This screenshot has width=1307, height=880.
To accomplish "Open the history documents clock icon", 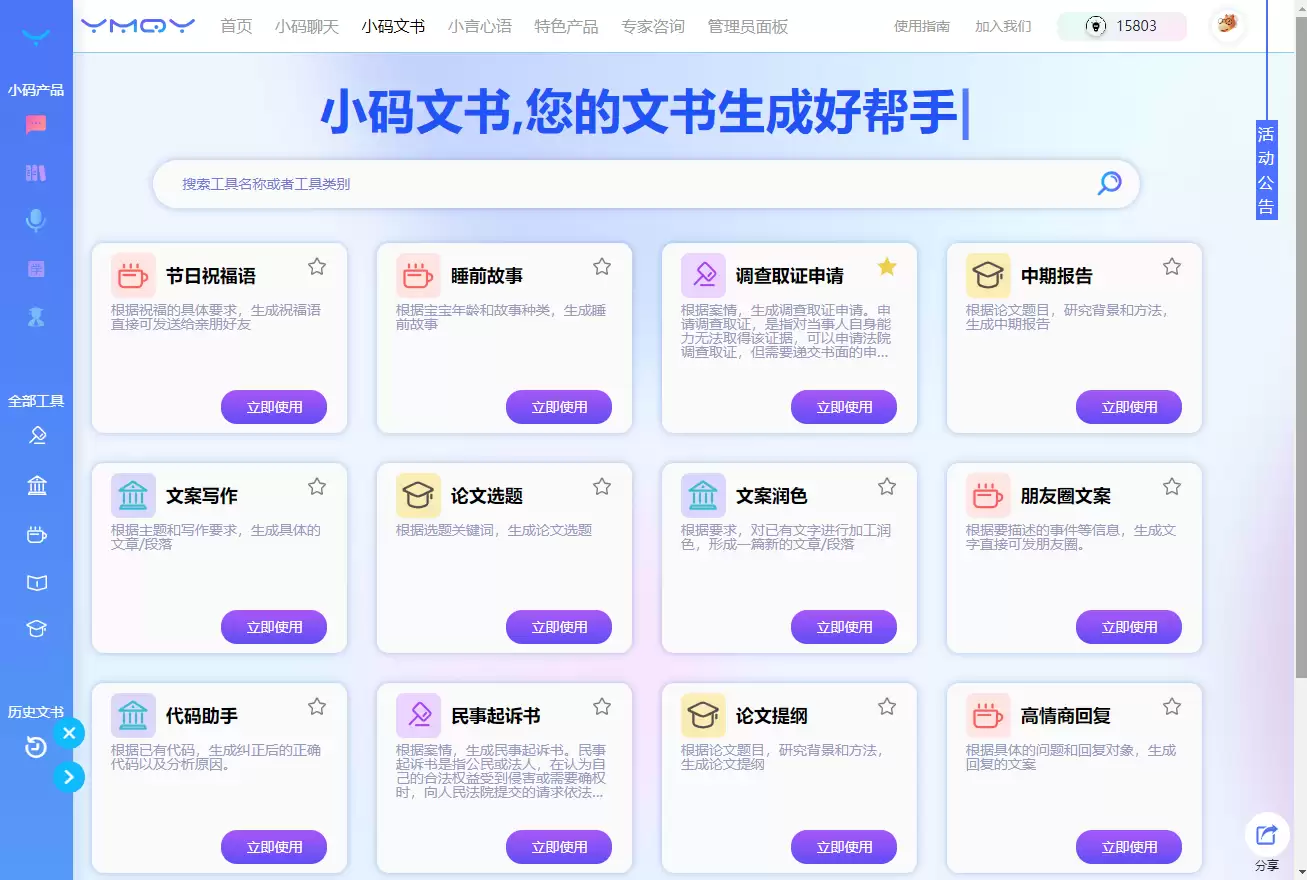I will pos(36,747).
